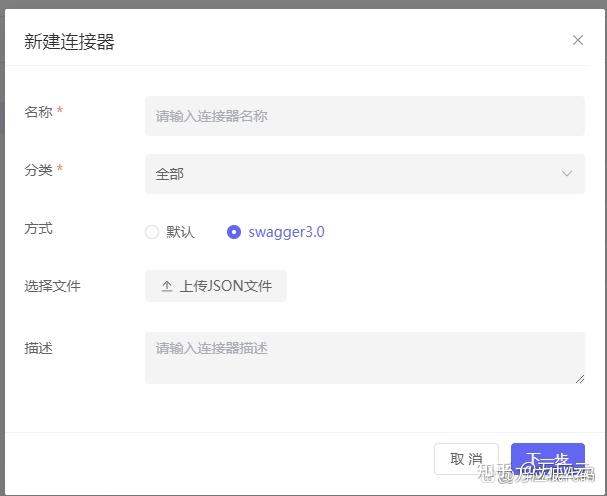
Task: Expand the 分类 dropdown chevron arrow
Action: 567,173
